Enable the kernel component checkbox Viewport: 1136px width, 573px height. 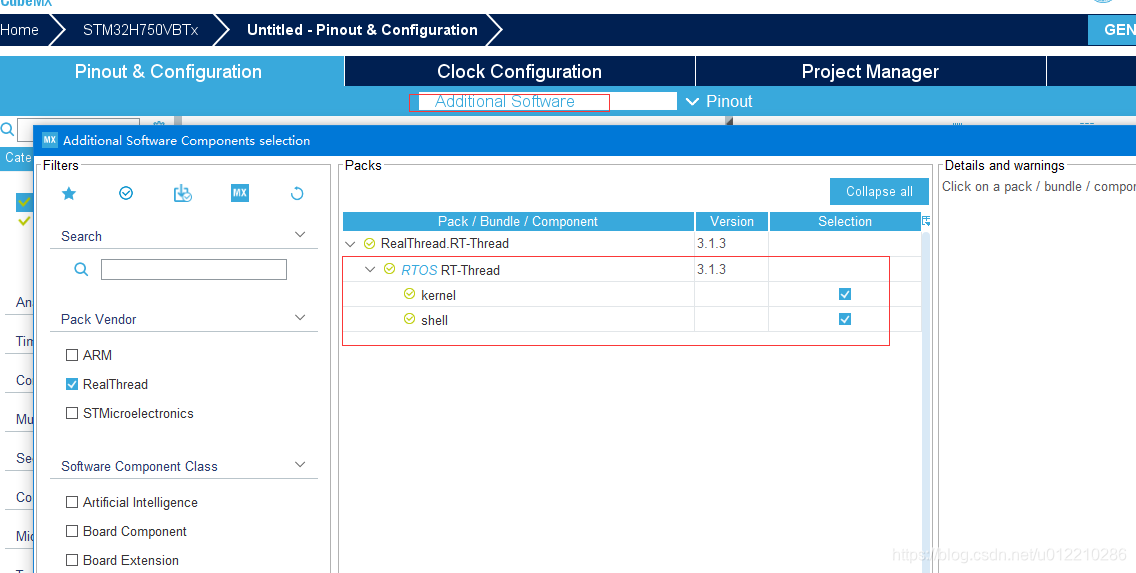pos(845,294)
